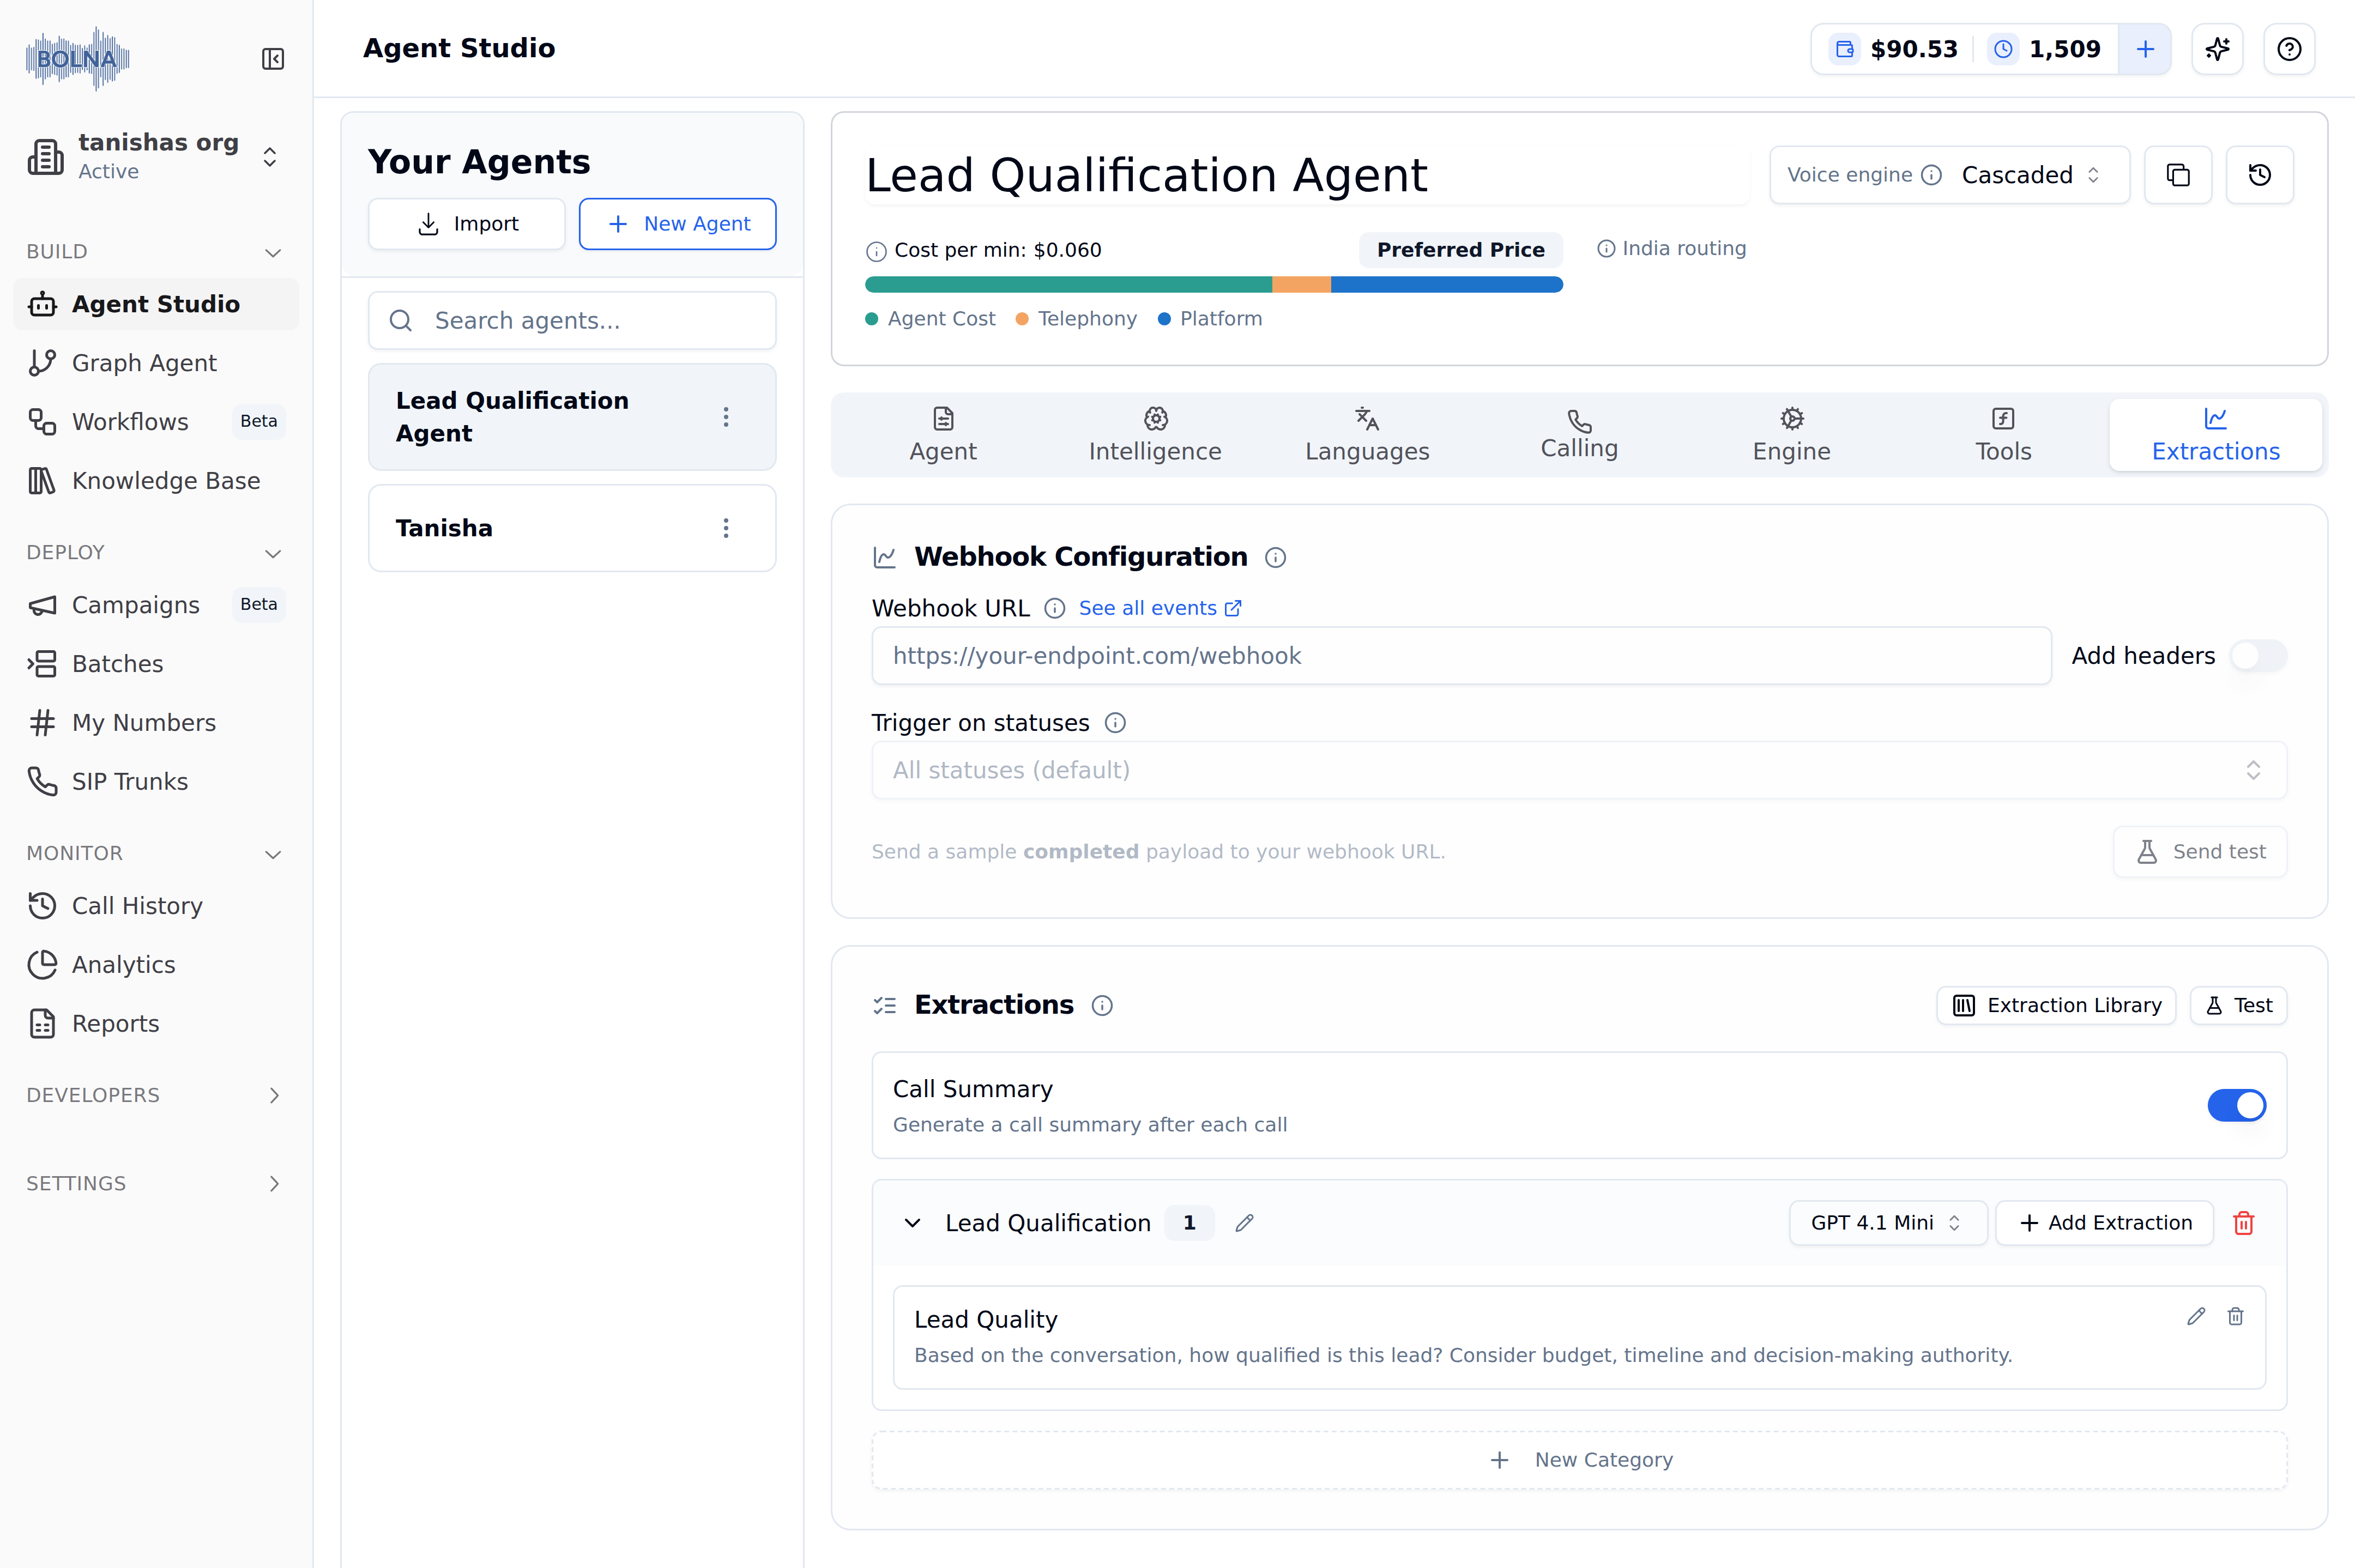Collapse the Lead Qualification category chevron
The width and height of the screenshot is (2355, 1568).
(x=912, y=1223)
